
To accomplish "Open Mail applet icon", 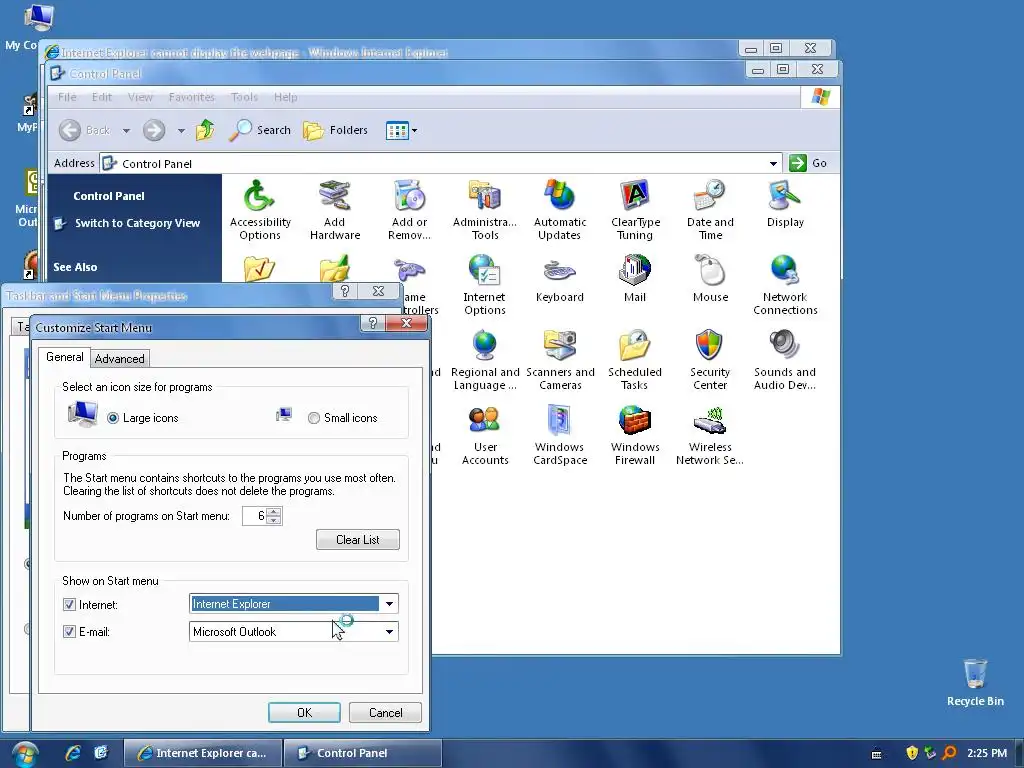I will pos(635,279).
